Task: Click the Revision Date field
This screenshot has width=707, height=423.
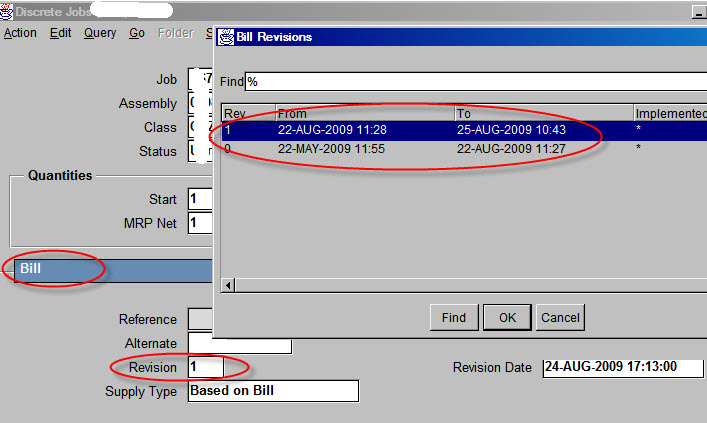Action: click(623, 368)
